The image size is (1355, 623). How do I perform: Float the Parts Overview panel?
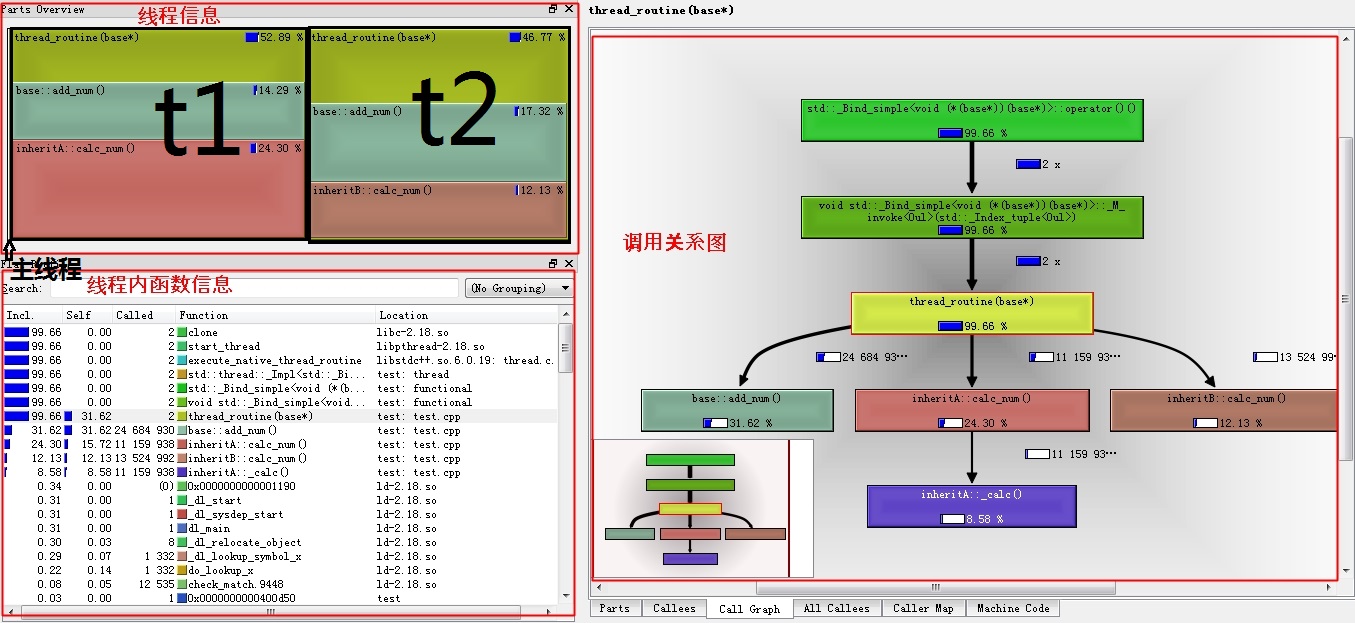point(553,9)
